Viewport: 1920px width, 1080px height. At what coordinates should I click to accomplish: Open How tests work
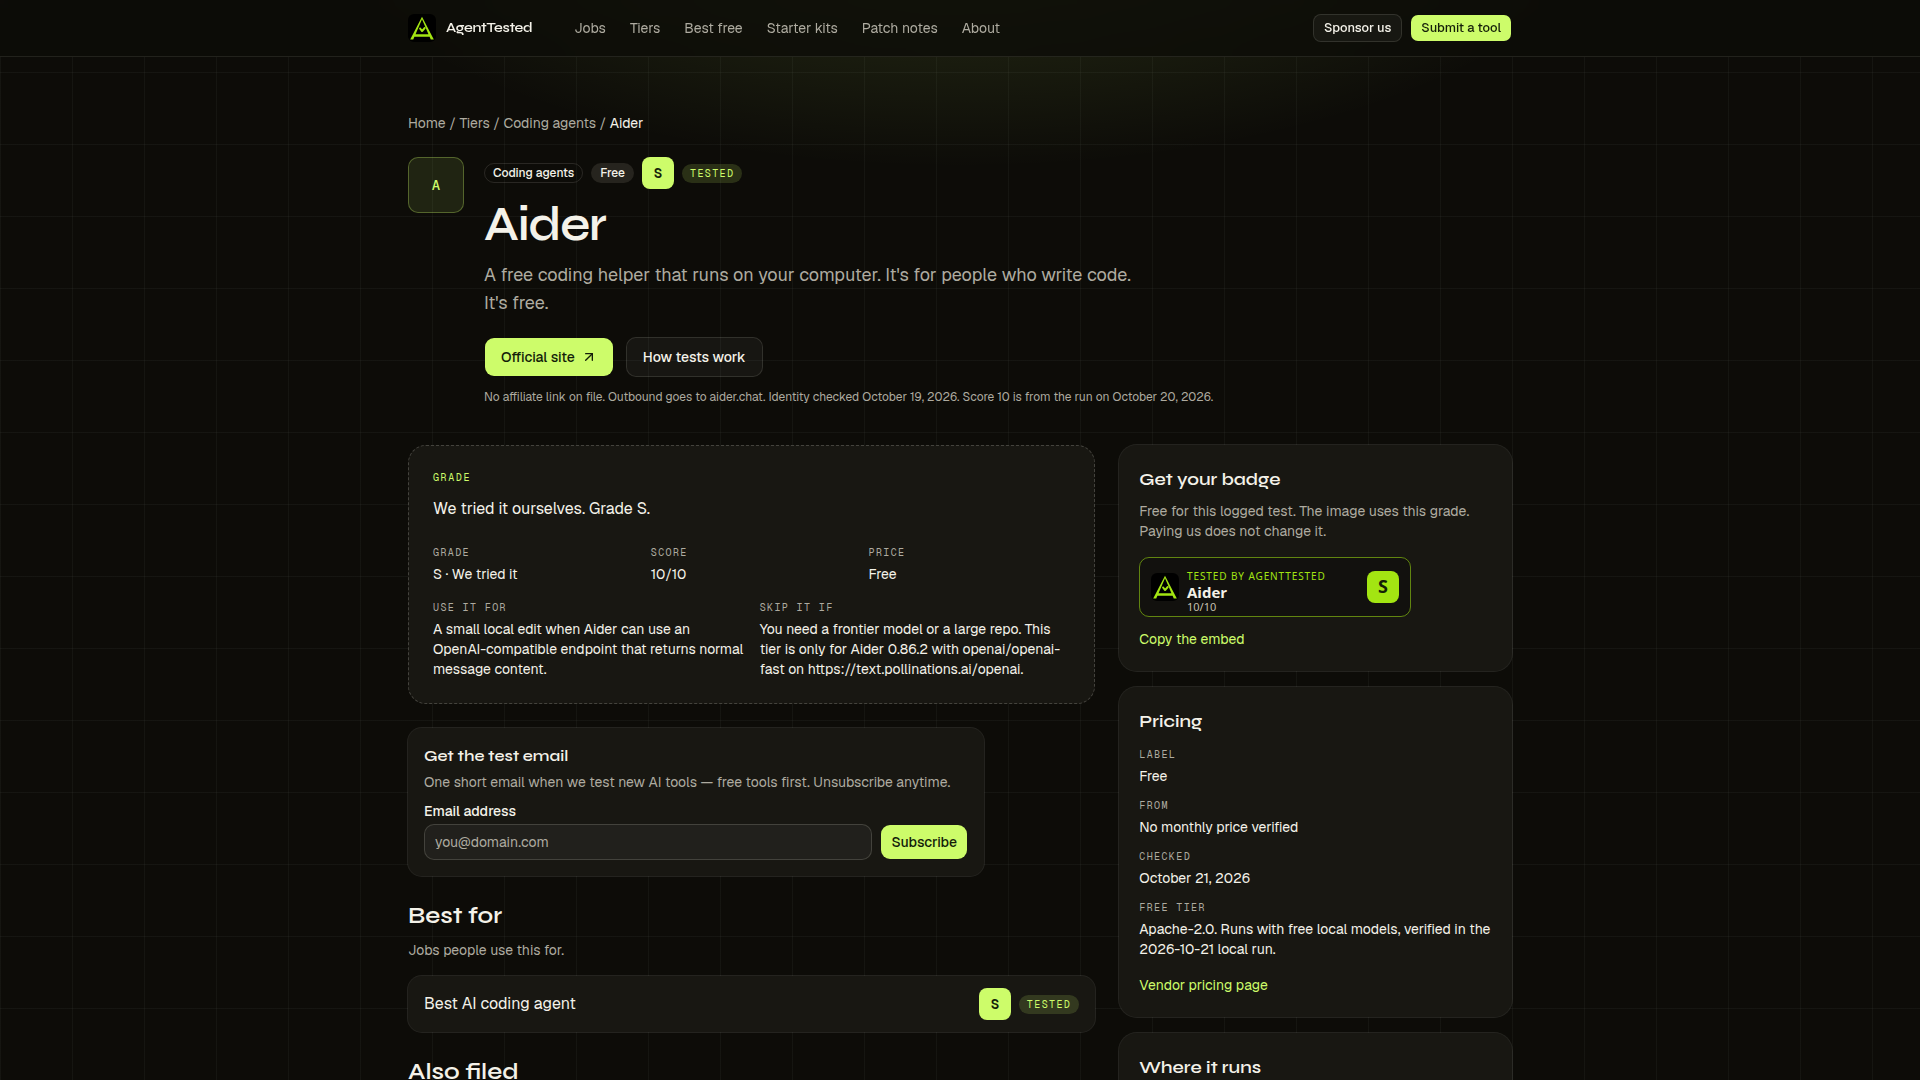694,357
